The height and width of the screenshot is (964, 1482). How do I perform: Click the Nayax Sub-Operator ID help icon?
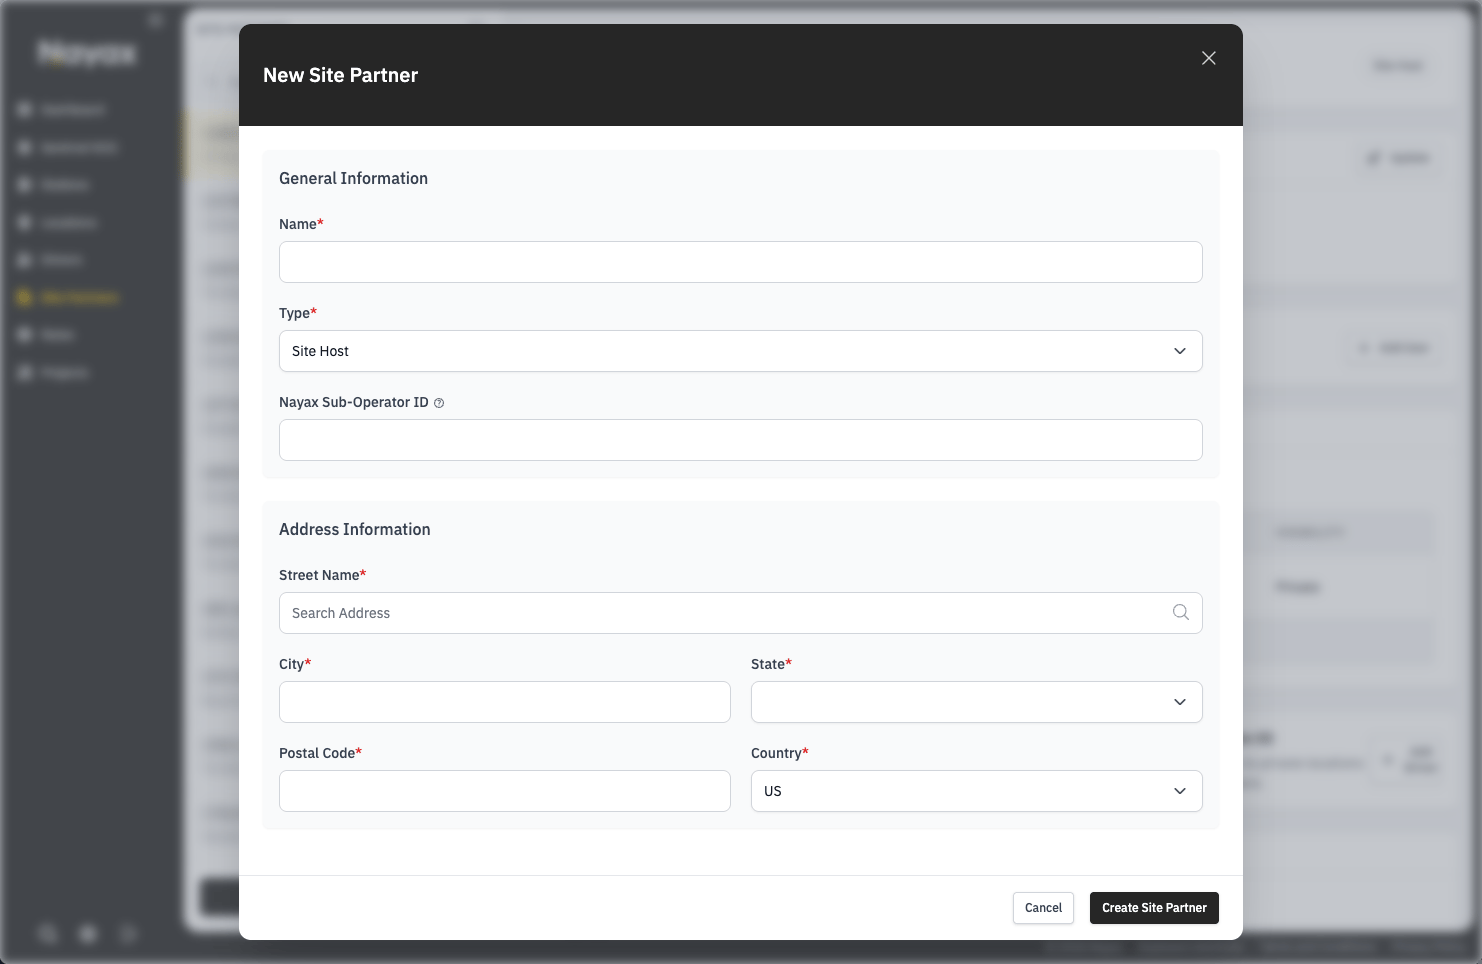(439, 403)
